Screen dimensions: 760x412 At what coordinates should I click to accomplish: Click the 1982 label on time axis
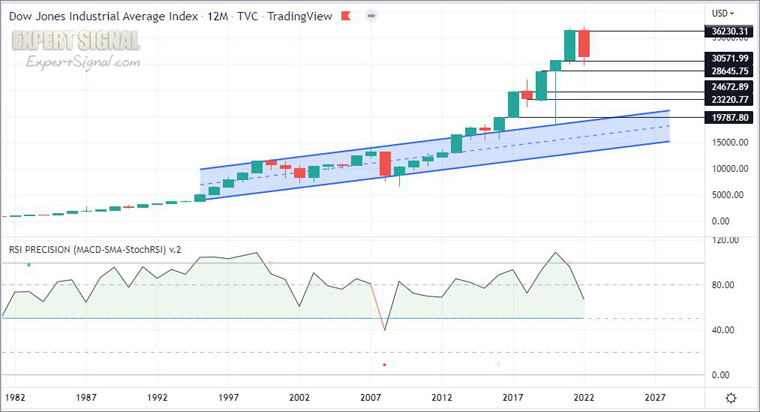tap(15, 397)
